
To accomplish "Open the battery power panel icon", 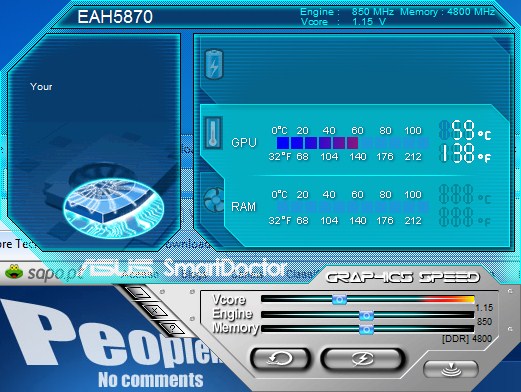I will 214,64.
